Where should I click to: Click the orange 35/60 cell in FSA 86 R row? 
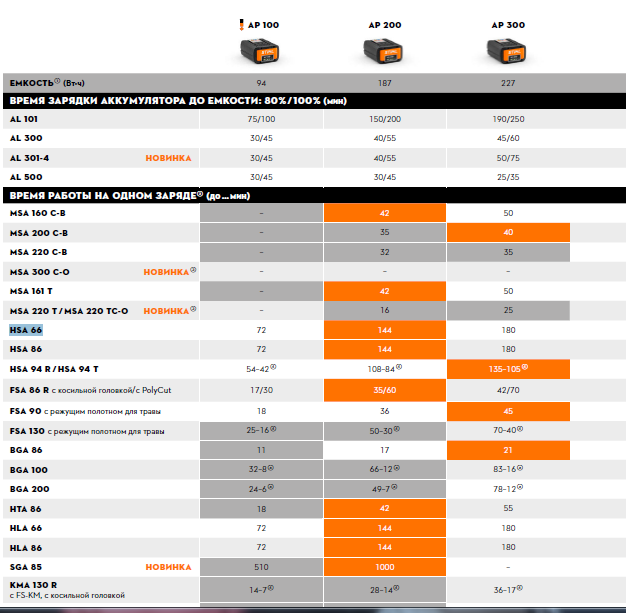point(385,388)
